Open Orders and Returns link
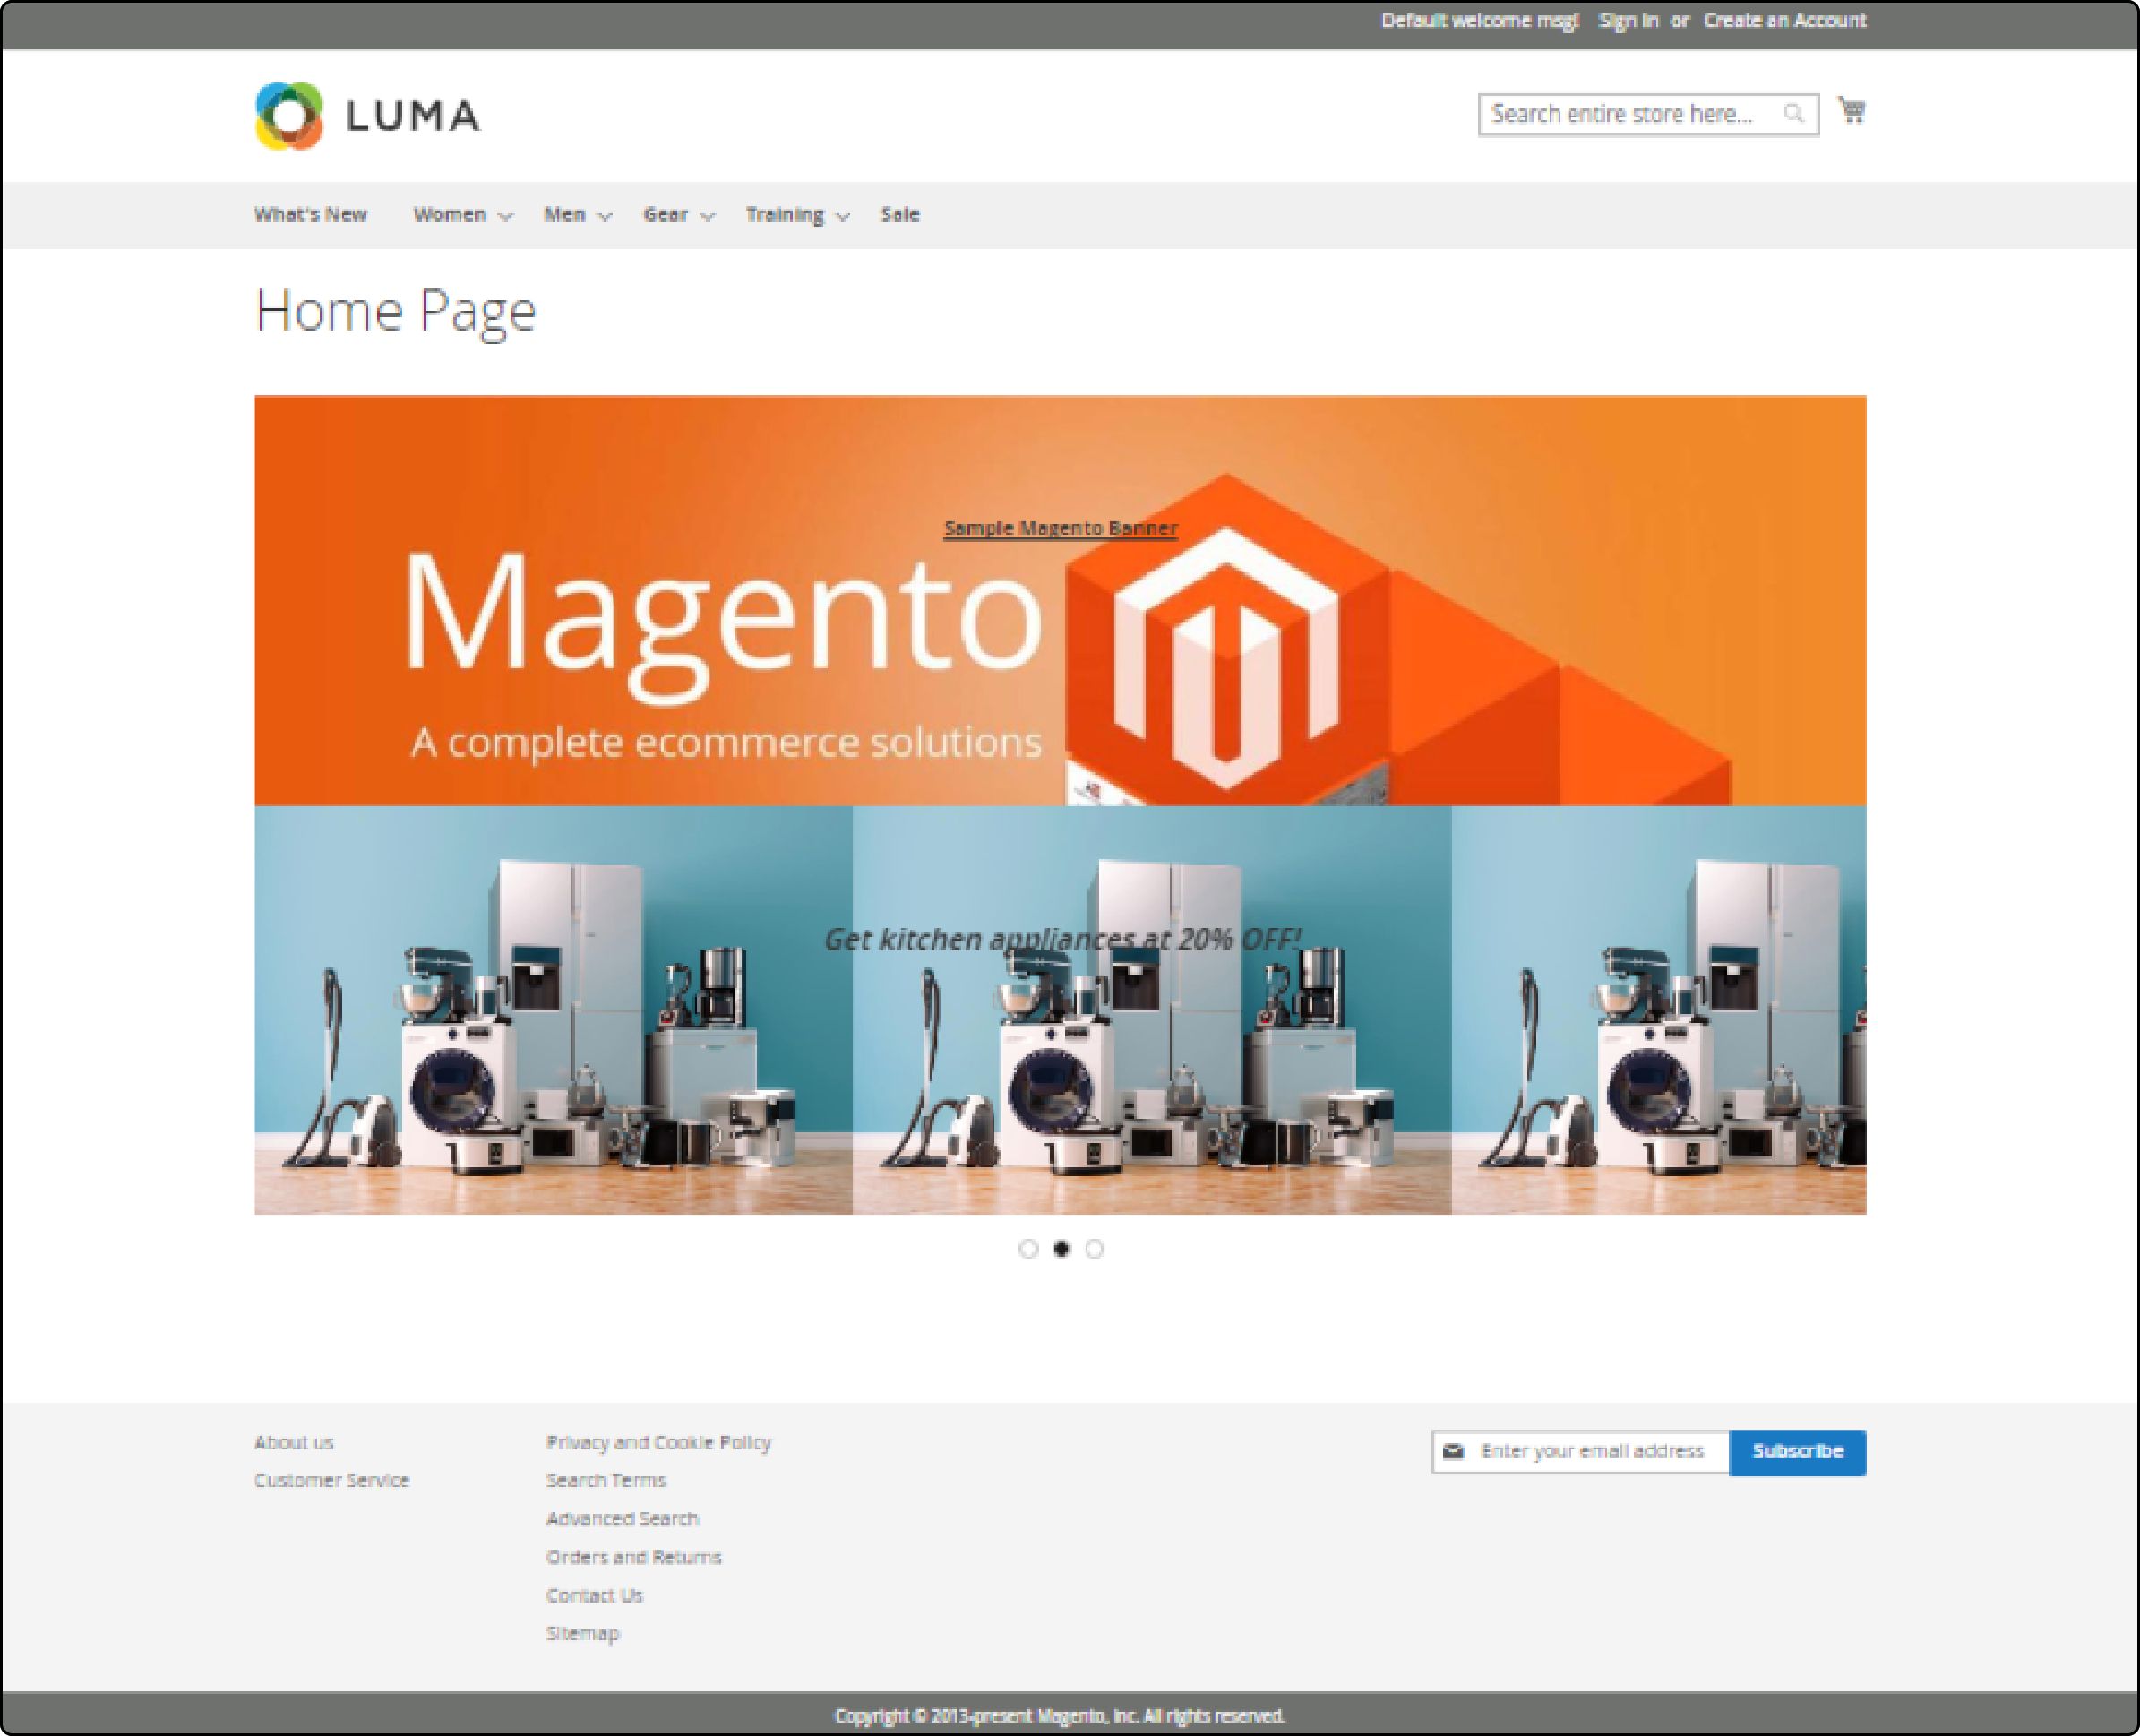 (634, 1557)
